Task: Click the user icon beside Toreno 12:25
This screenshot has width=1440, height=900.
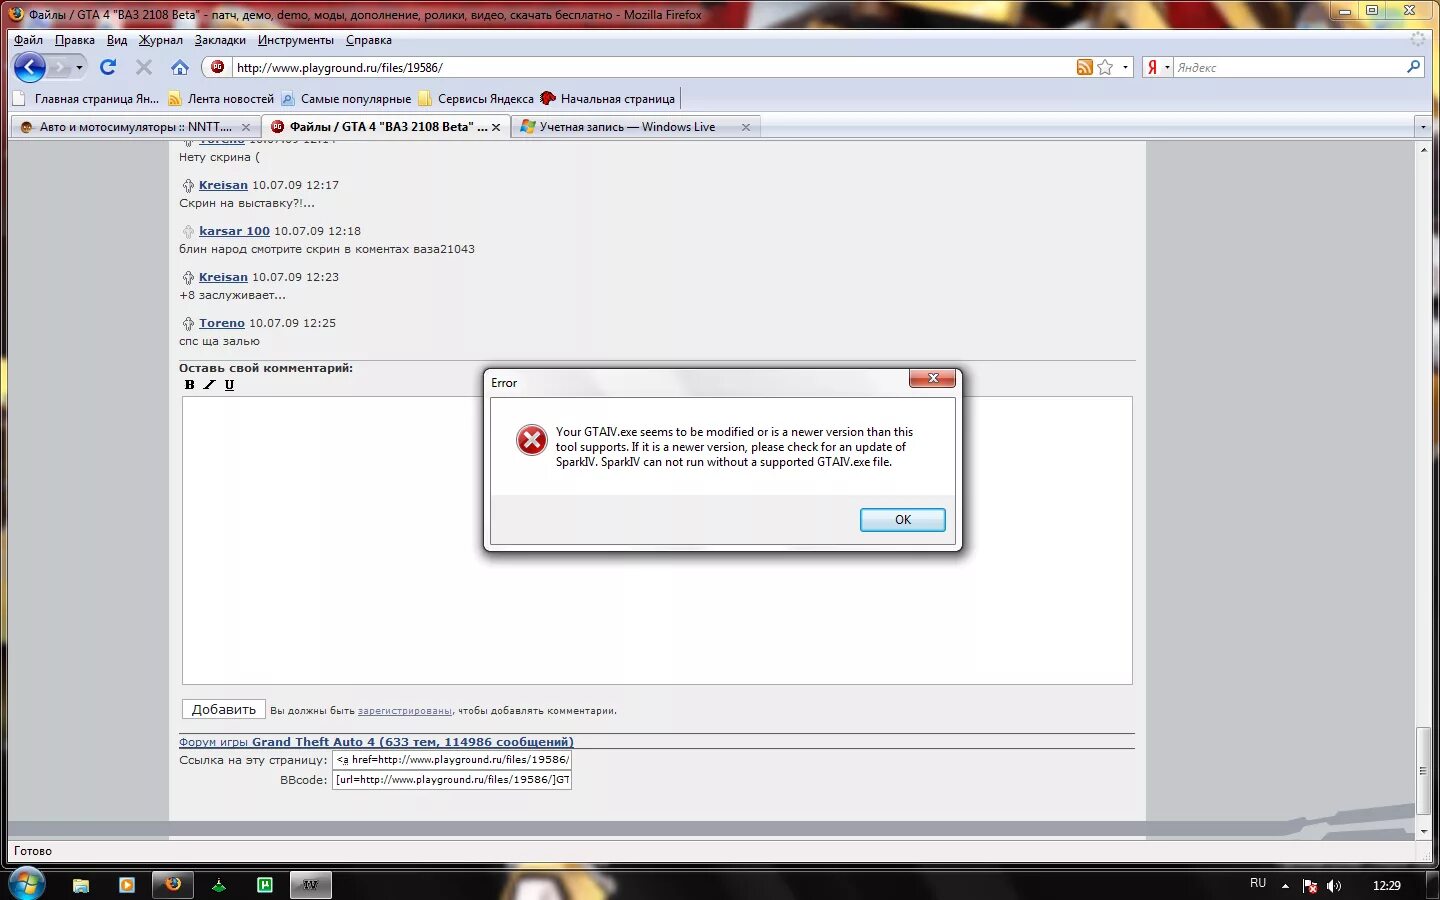Action: pos(188,324)
